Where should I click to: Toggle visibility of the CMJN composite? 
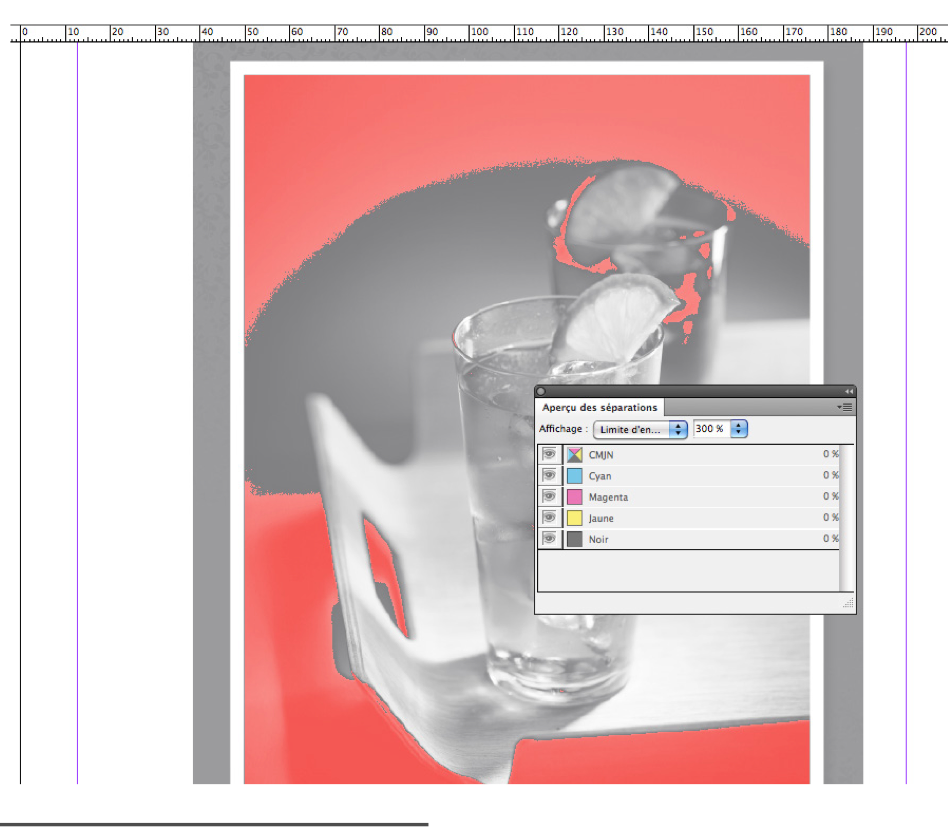(x=549, y=455)
